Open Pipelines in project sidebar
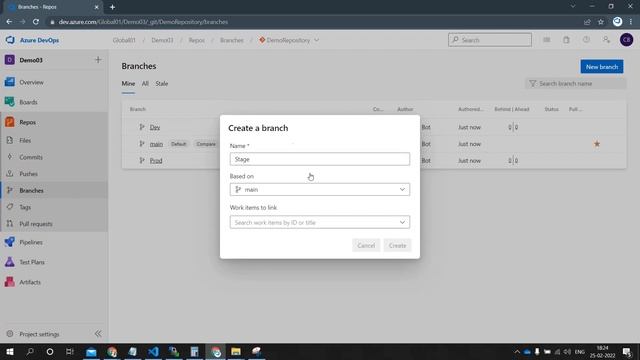This screenshot has width=640, height=360. pyautogui.click(x=31, y=242)
